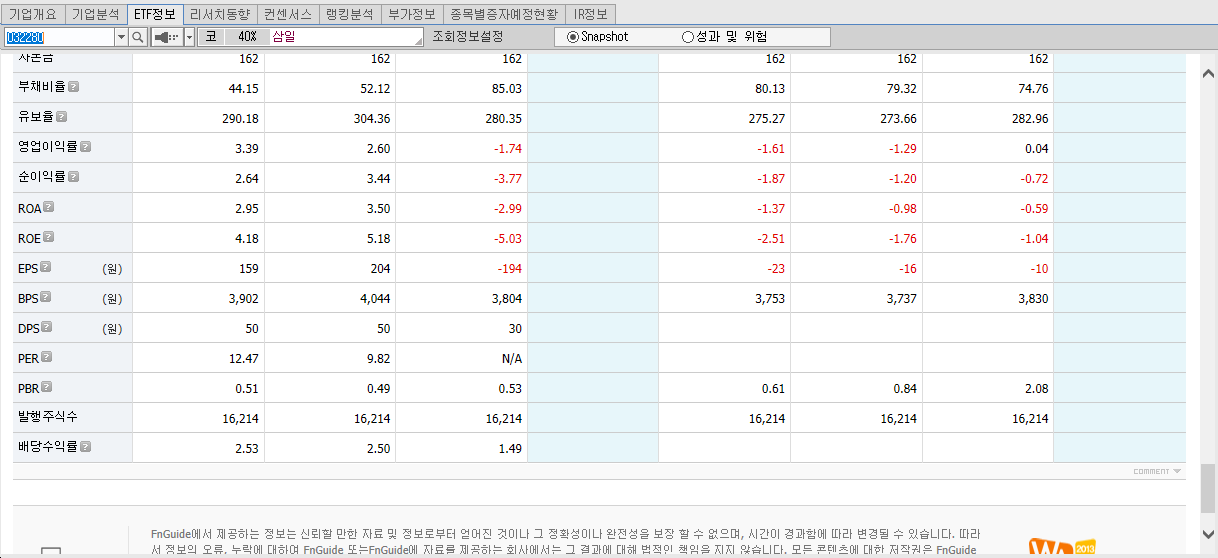This screenshot has height=558, width=1218.
Task: Click the 유보율 value 290.18
Action: [240, 119]
